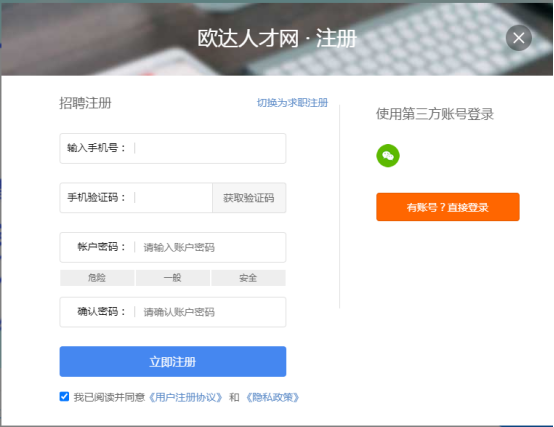Close the registration dialog with X icon

tap(518, 38)
